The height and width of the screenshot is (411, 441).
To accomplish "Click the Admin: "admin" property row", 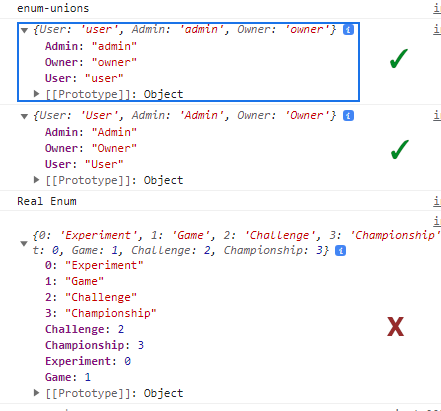I will pyautogui.click(x=91, y=46).
